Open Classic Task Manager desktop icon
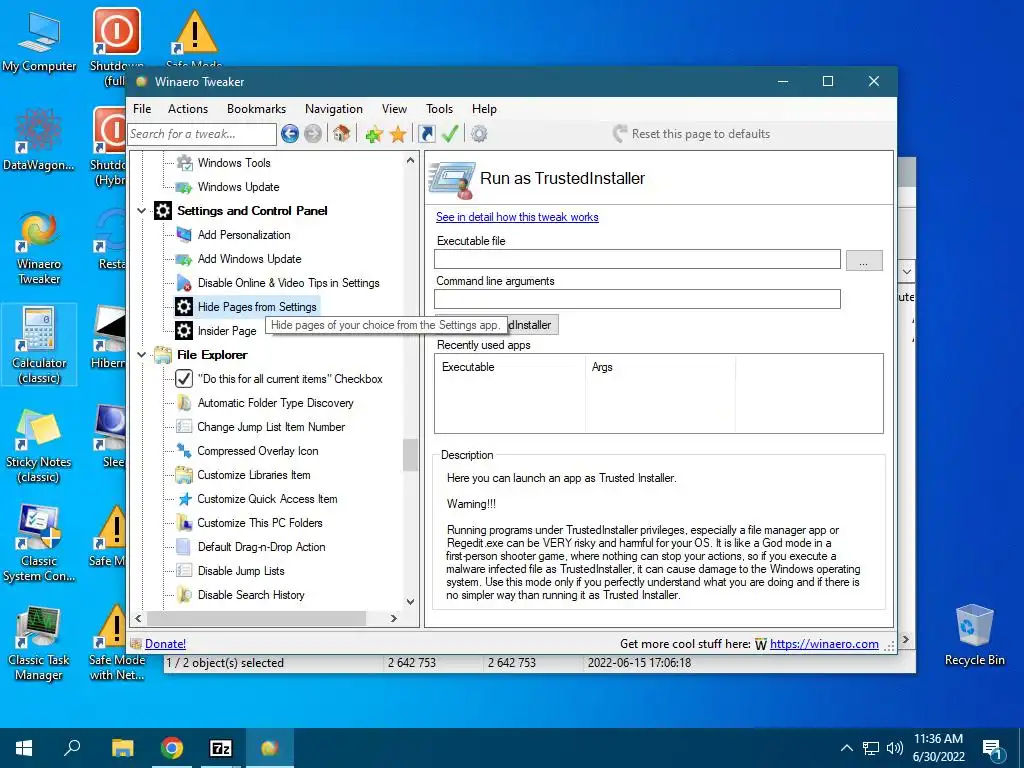 pos(39,643)
